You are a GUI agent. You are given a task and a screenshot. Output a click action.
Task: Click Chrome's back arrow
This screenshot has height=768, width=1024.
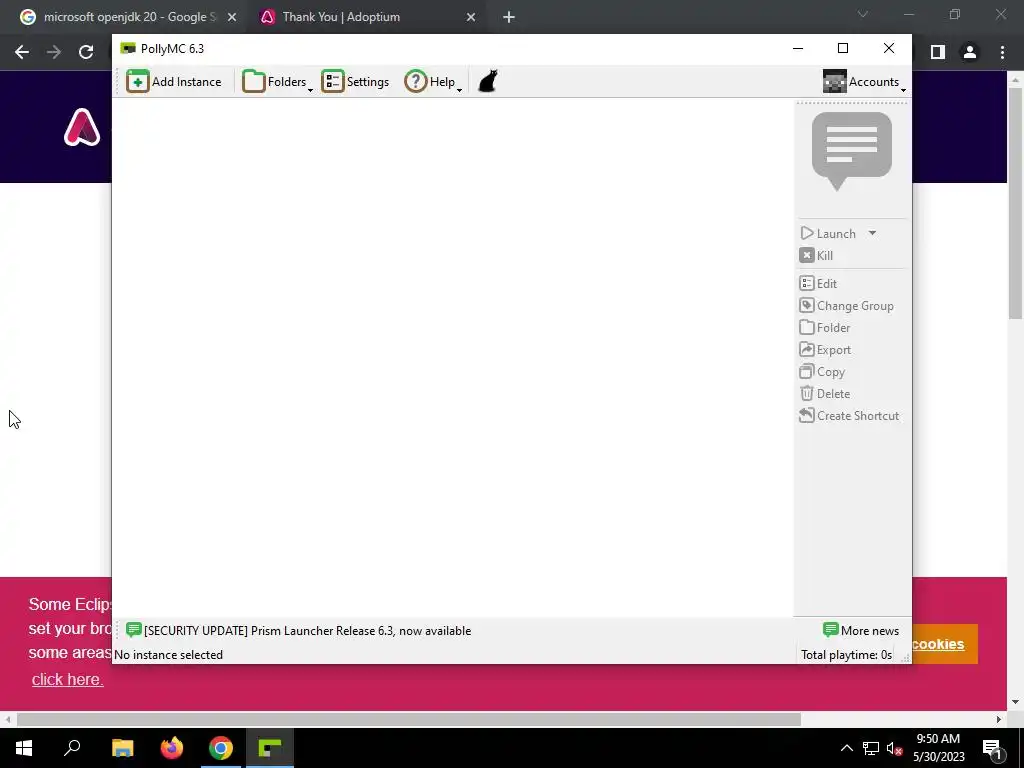click(22, 52)
